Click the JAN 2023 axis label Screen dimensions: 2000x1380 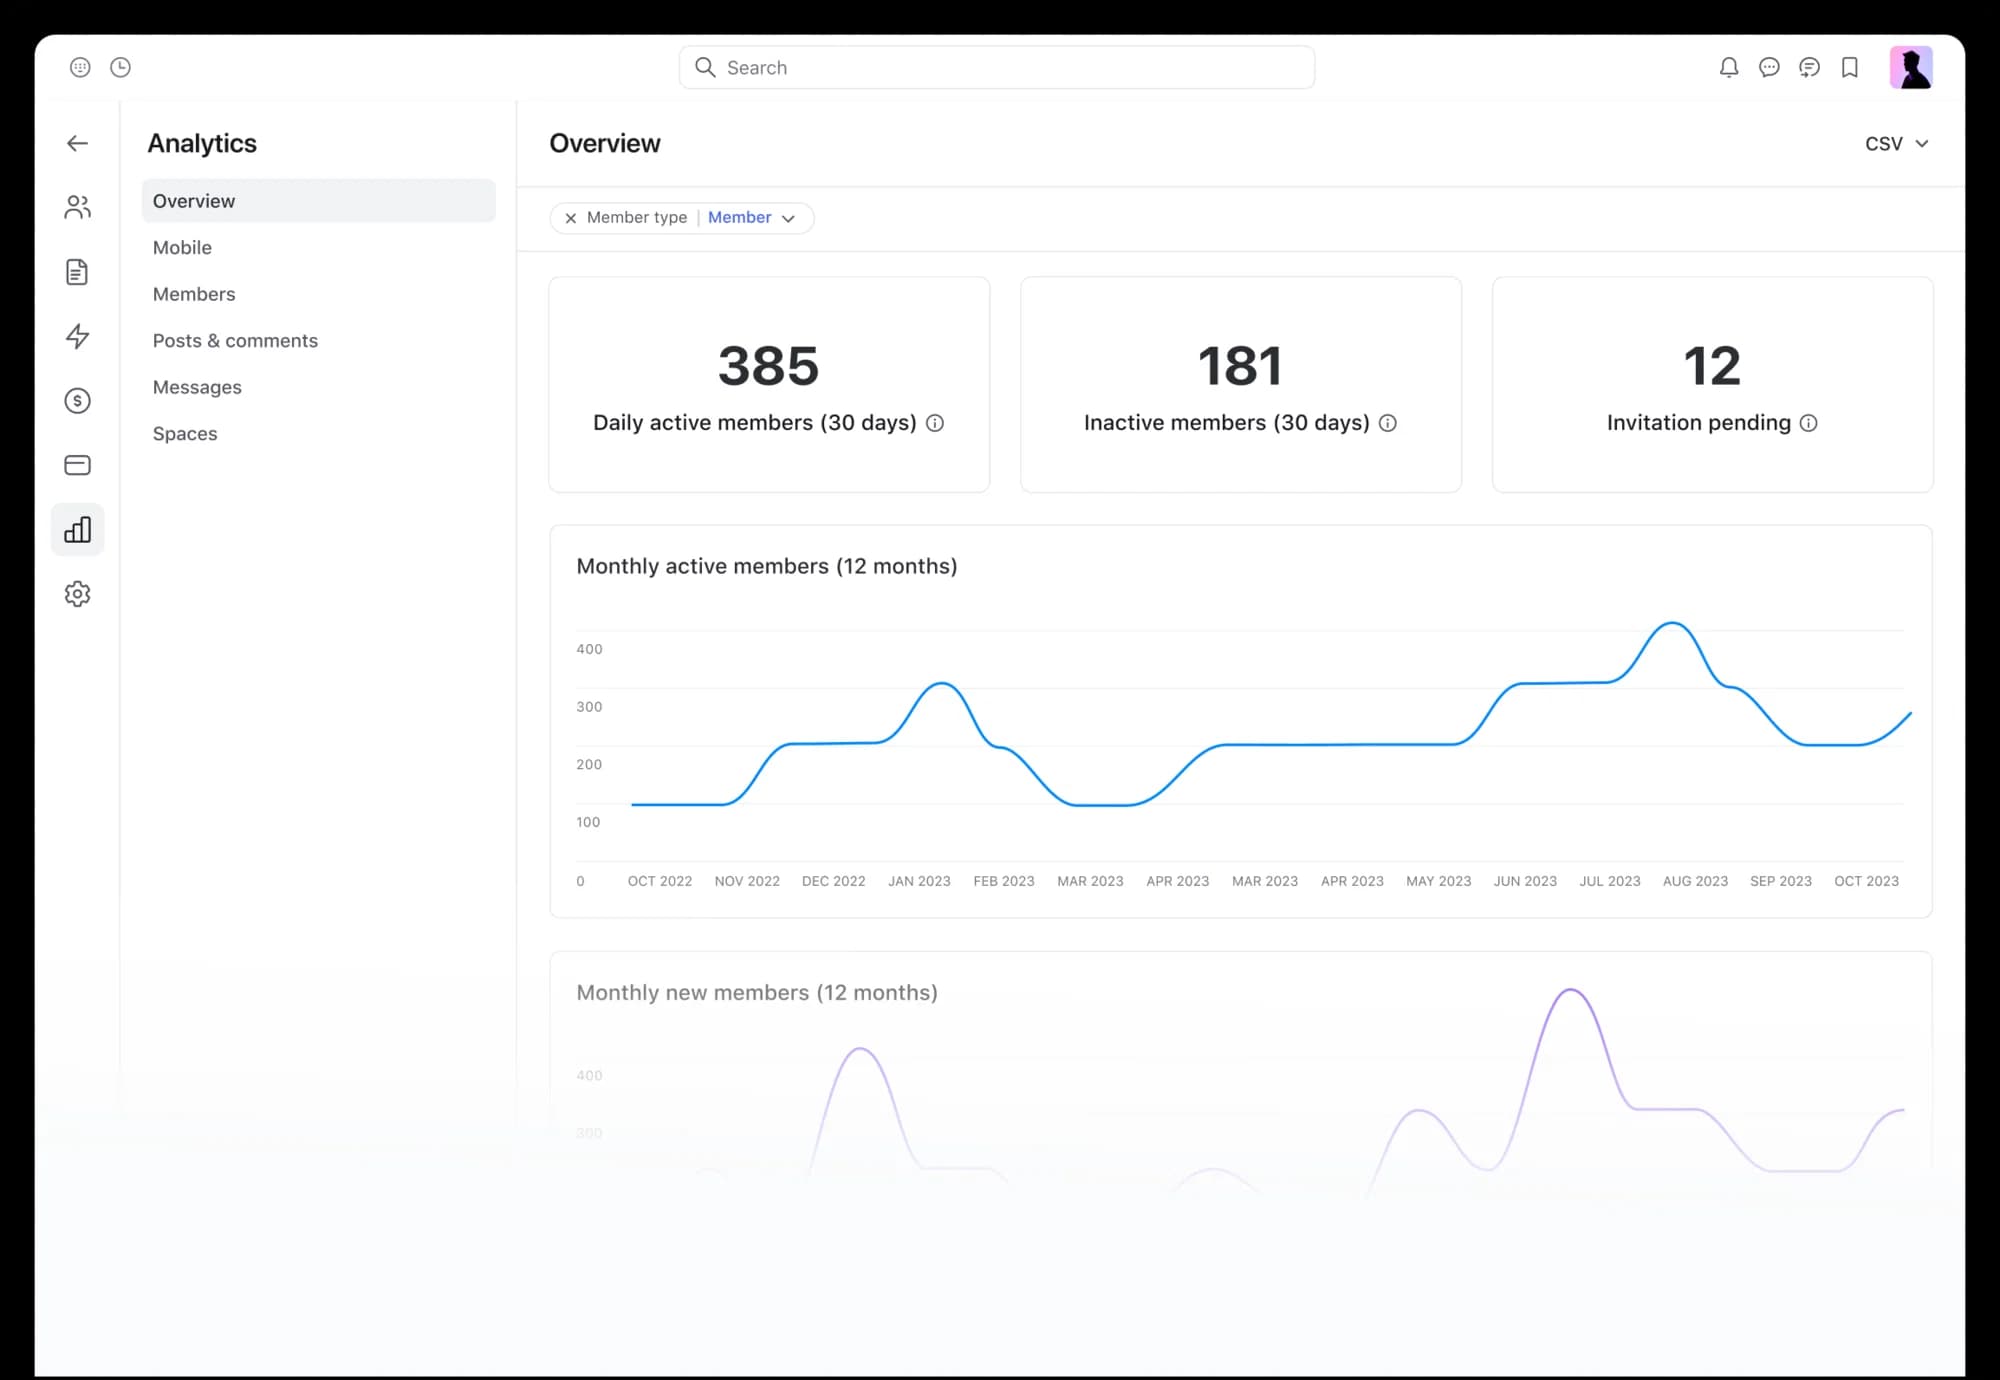click(x=919, y=881)
